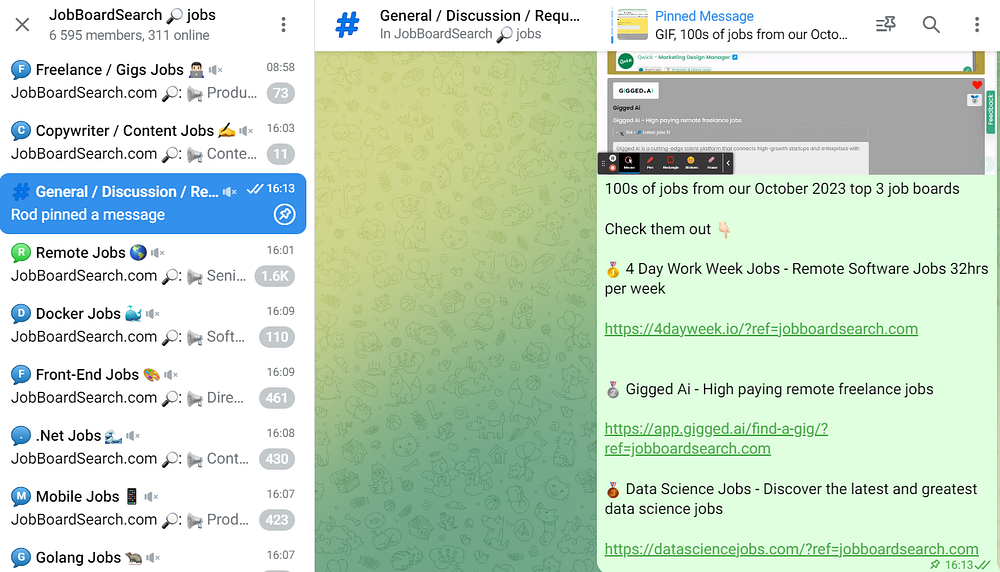
Task: Click "Data Science Jobs - Discover" message line
Action: 791,499
